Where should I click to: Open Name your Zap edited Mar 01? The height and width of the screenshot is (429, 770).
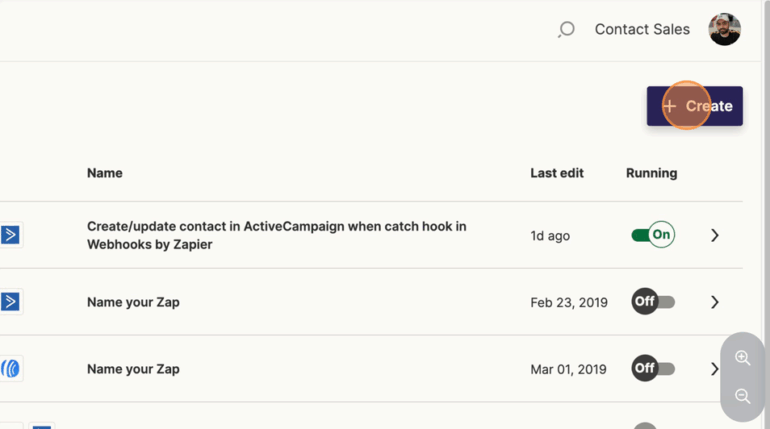[x=133, y=369]
